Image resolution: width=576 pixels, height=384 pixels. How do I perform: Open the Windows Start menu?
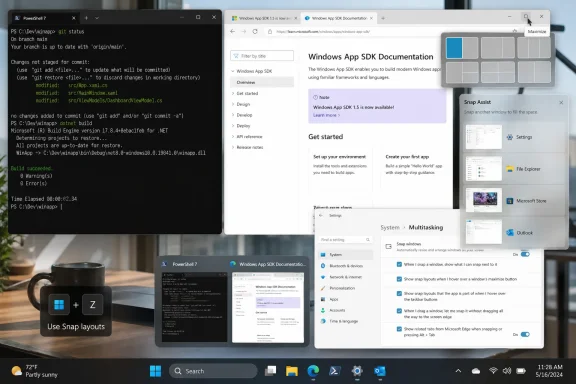pos(155,371)
